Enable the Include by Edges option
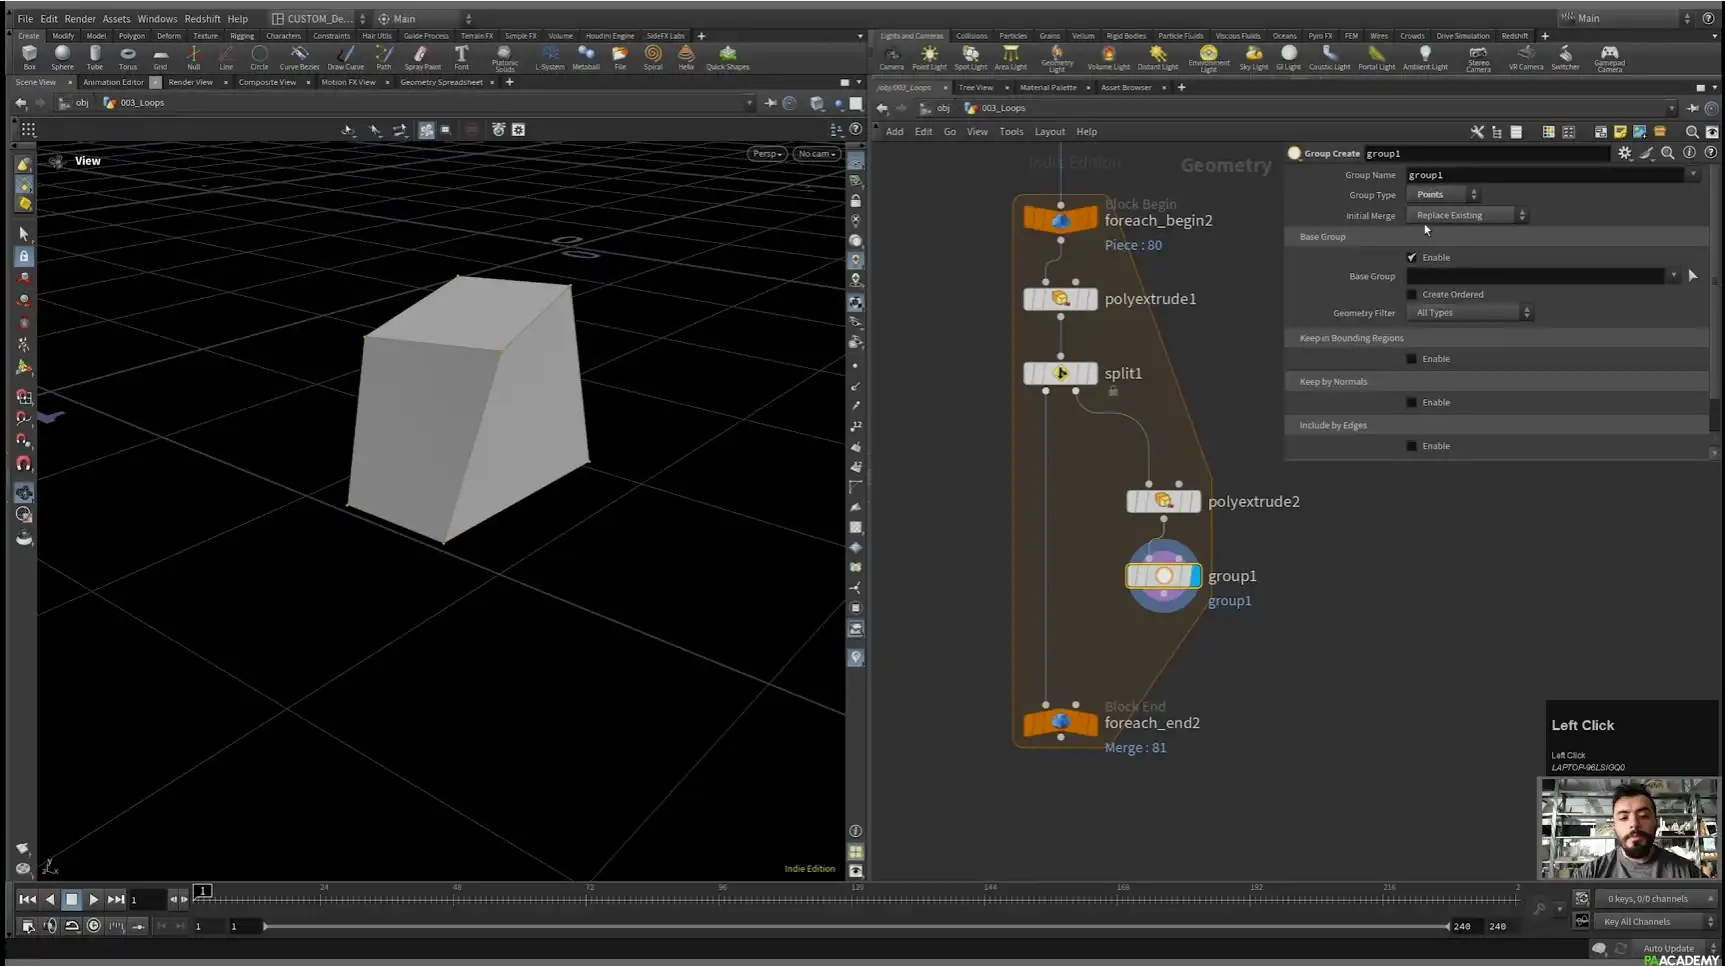Viewport: 1725px width, 966px height. pyautogui.click(x=1412, y=446)
